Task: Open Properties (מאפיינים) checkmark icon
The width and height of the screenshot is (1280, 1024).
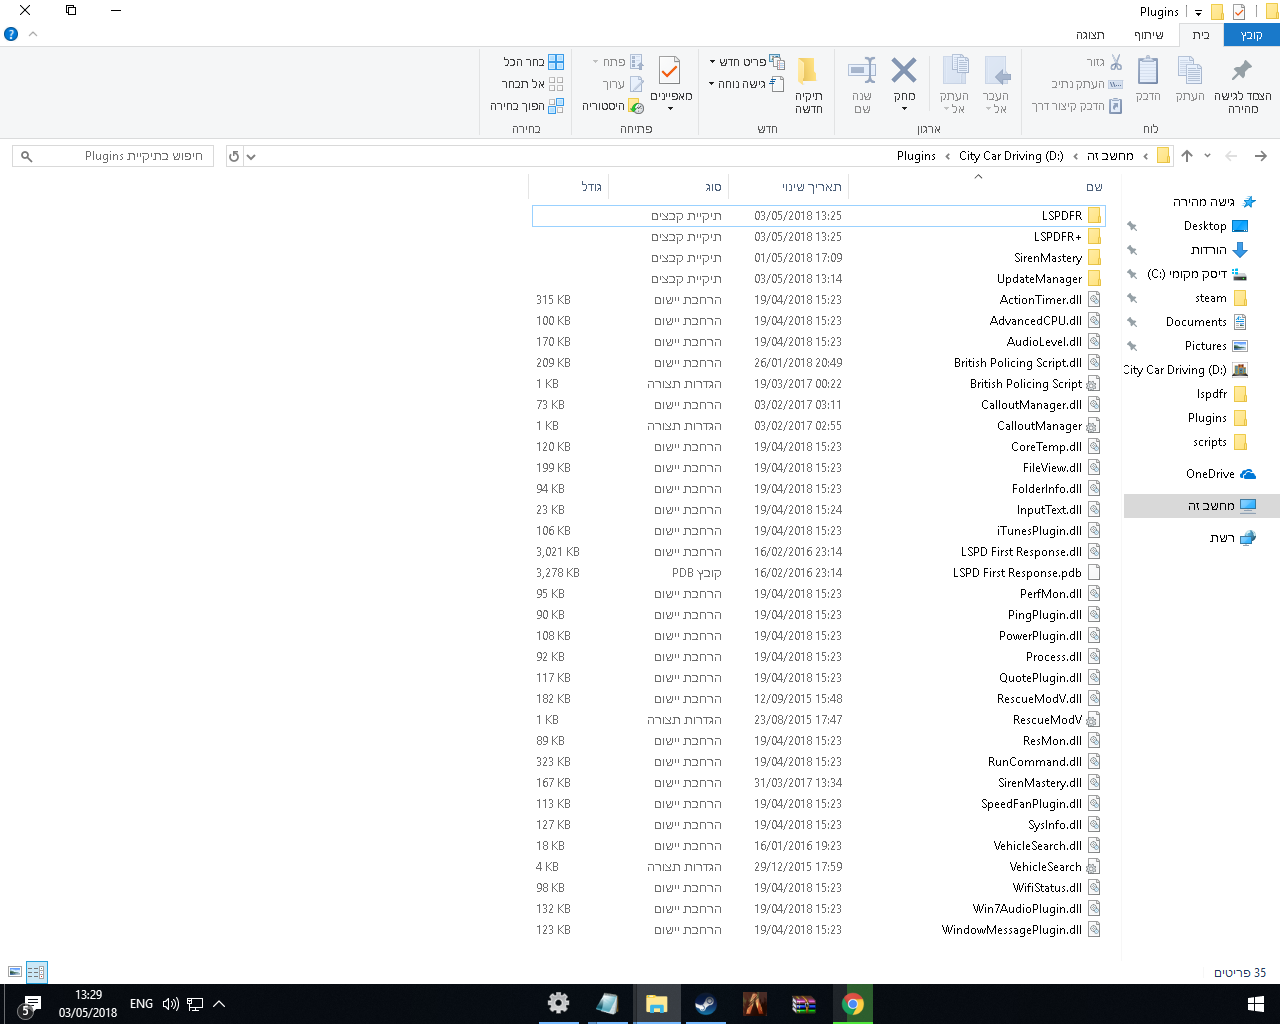Action: (x=670, y=71)
